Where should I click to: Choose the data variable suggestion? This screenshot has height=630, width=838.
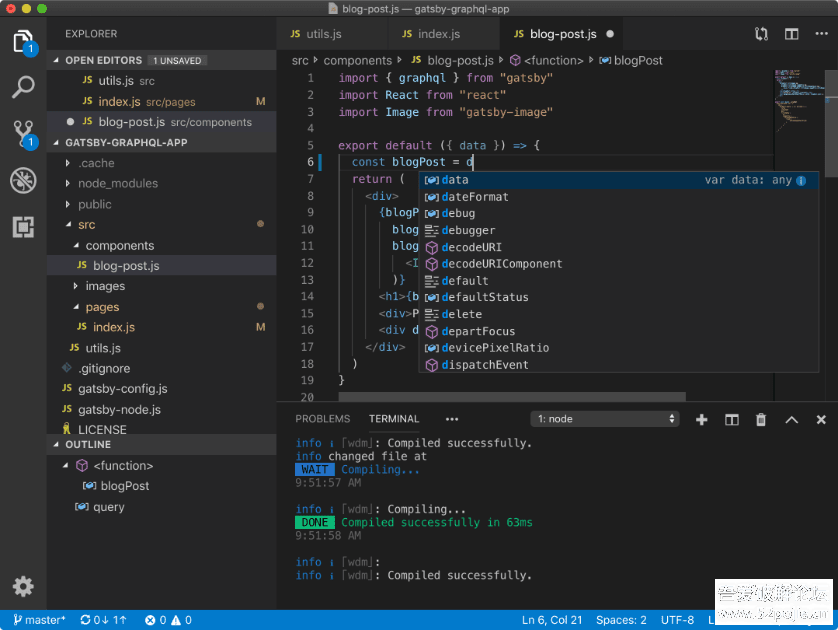[618, 180]
